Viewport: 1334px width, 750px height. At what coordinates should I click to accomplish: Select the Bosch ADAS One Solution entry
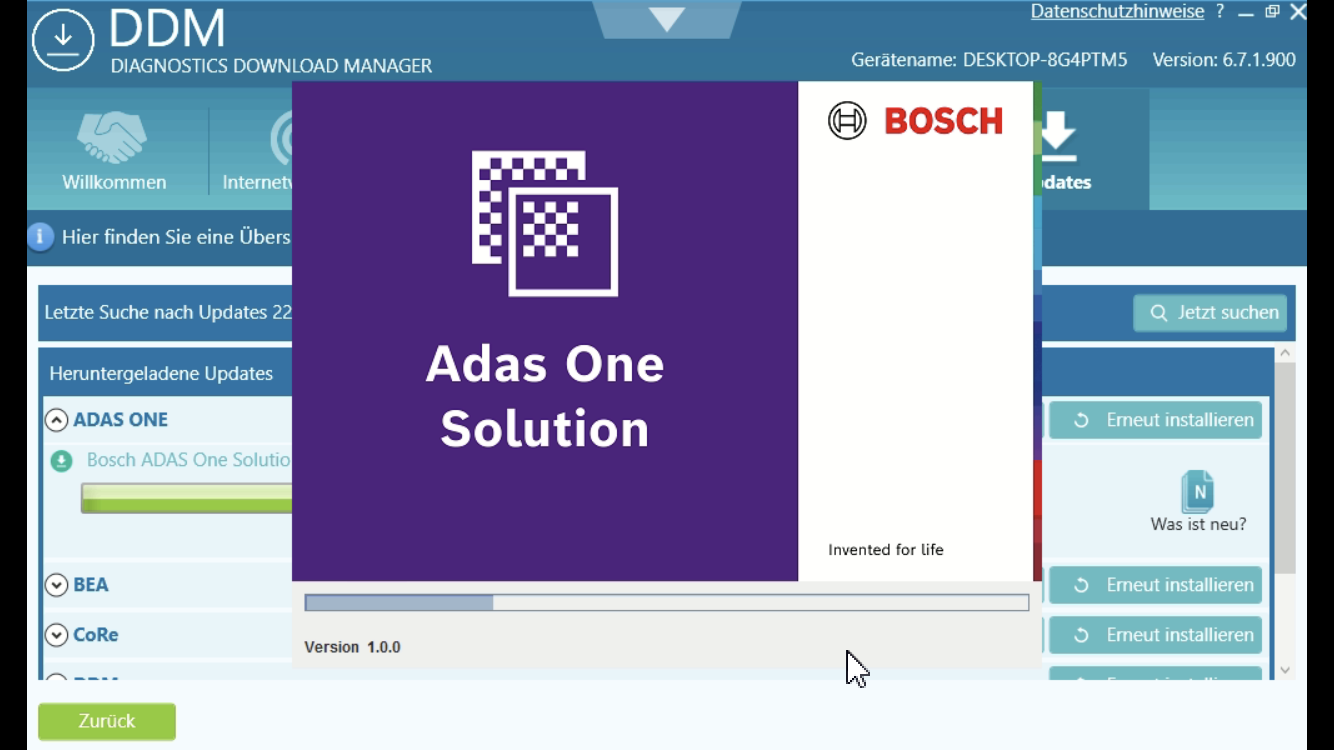(189, 460)
